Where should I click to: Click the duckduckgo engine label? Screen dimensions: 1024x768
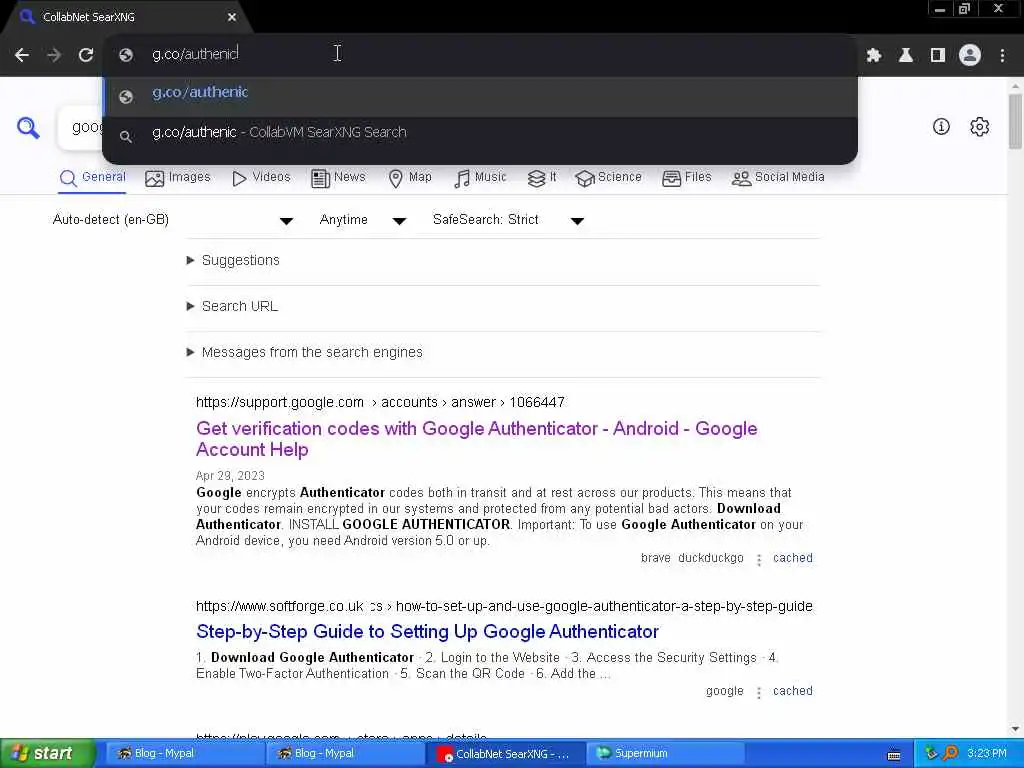[711, 558]
